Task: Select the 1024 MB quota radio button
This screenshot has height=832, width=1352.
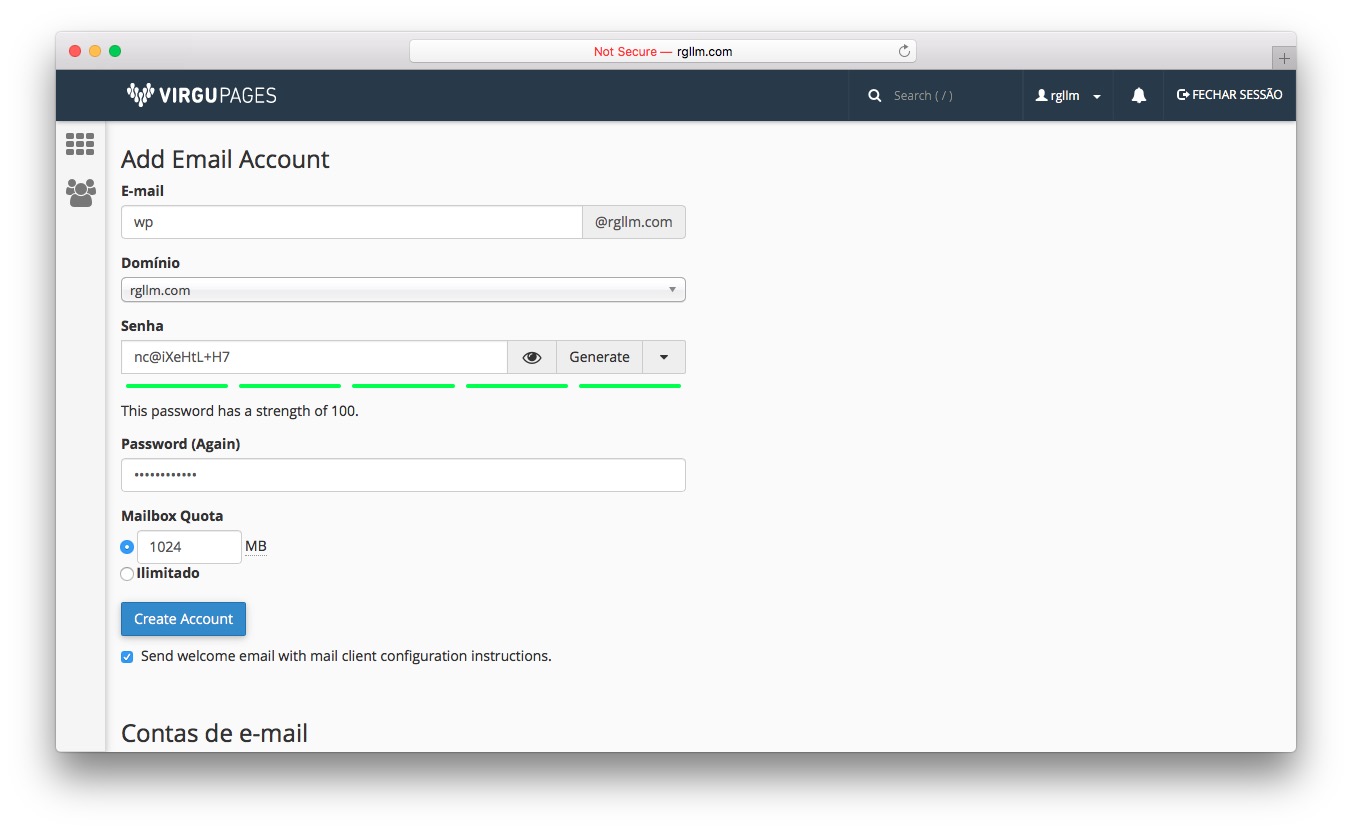Action: click(127, 547)
